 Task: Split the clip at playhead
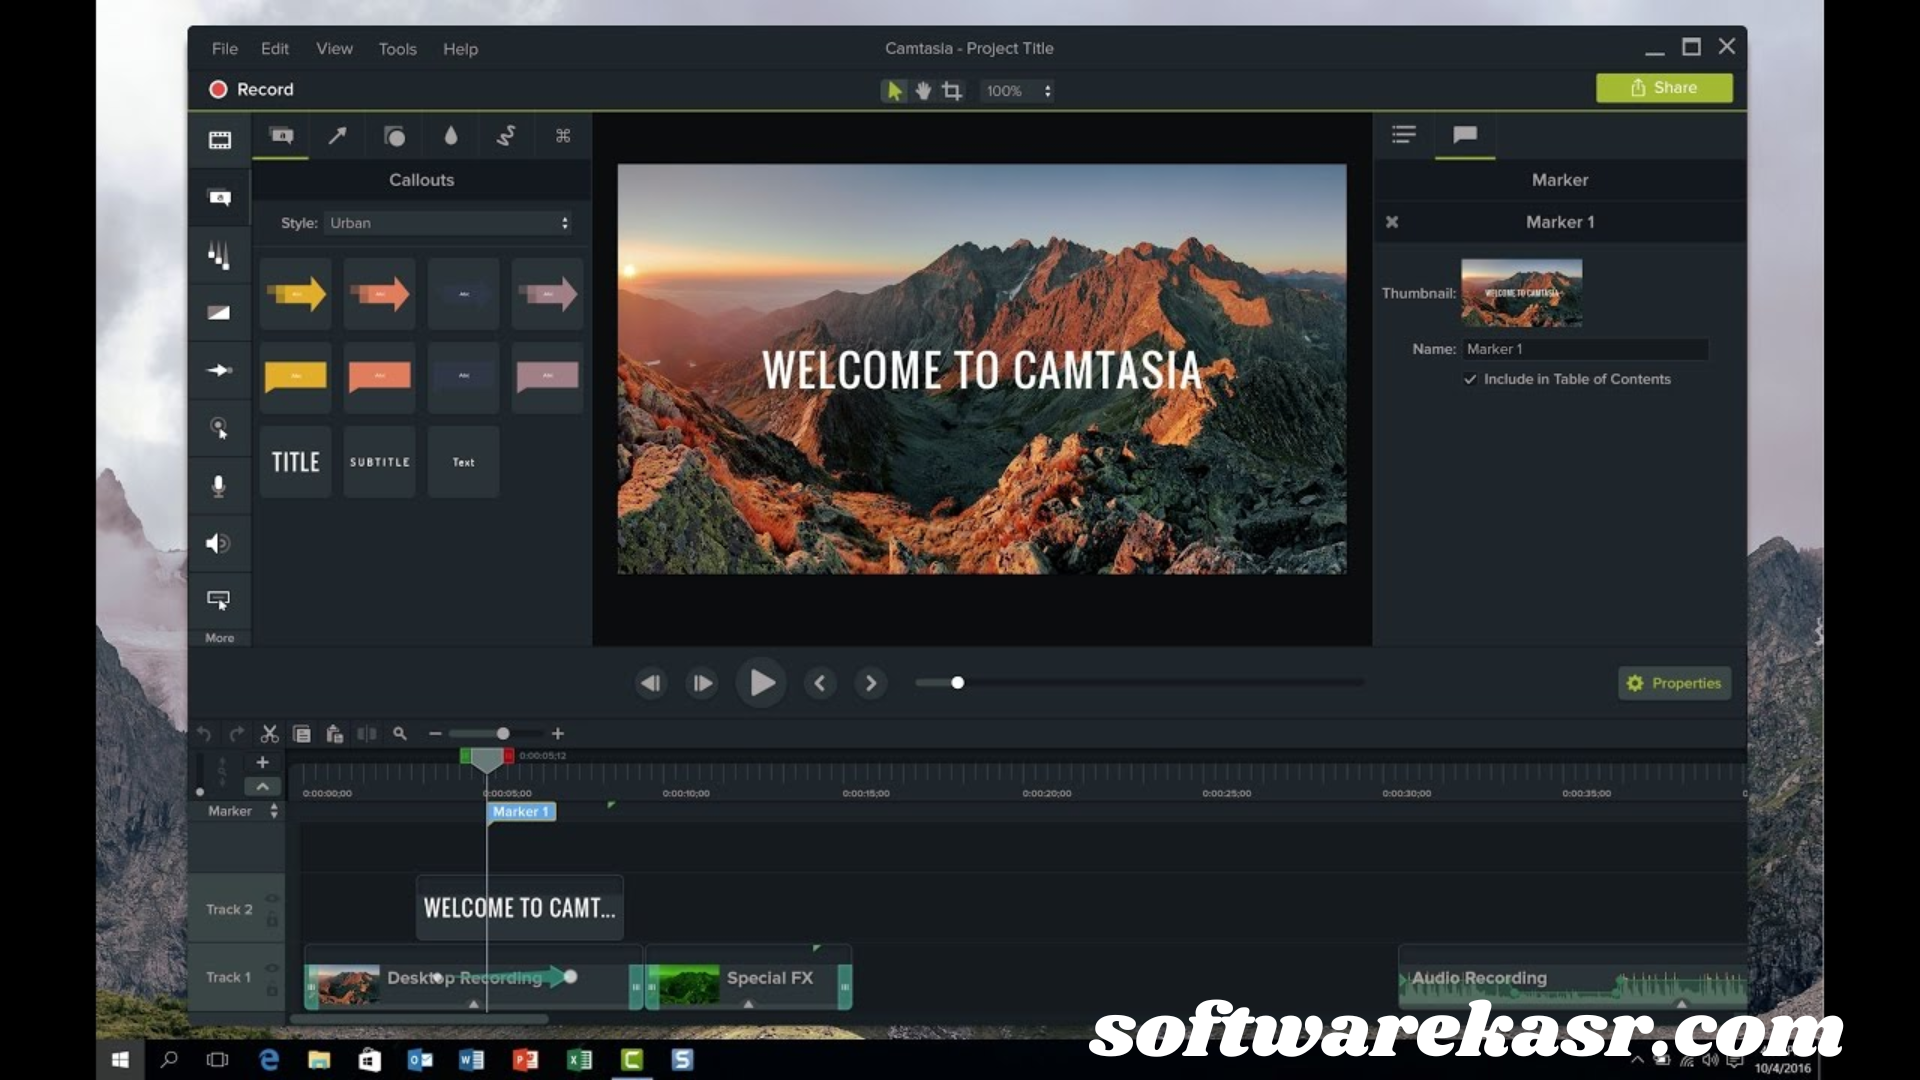coord(367,734)
